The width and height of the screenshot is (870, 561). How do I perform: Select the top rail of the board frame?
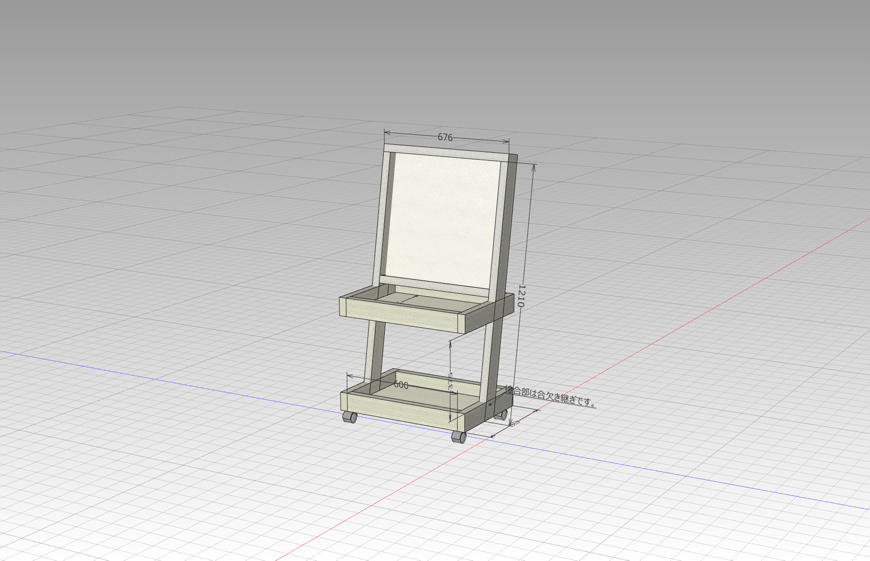point(446,153)
